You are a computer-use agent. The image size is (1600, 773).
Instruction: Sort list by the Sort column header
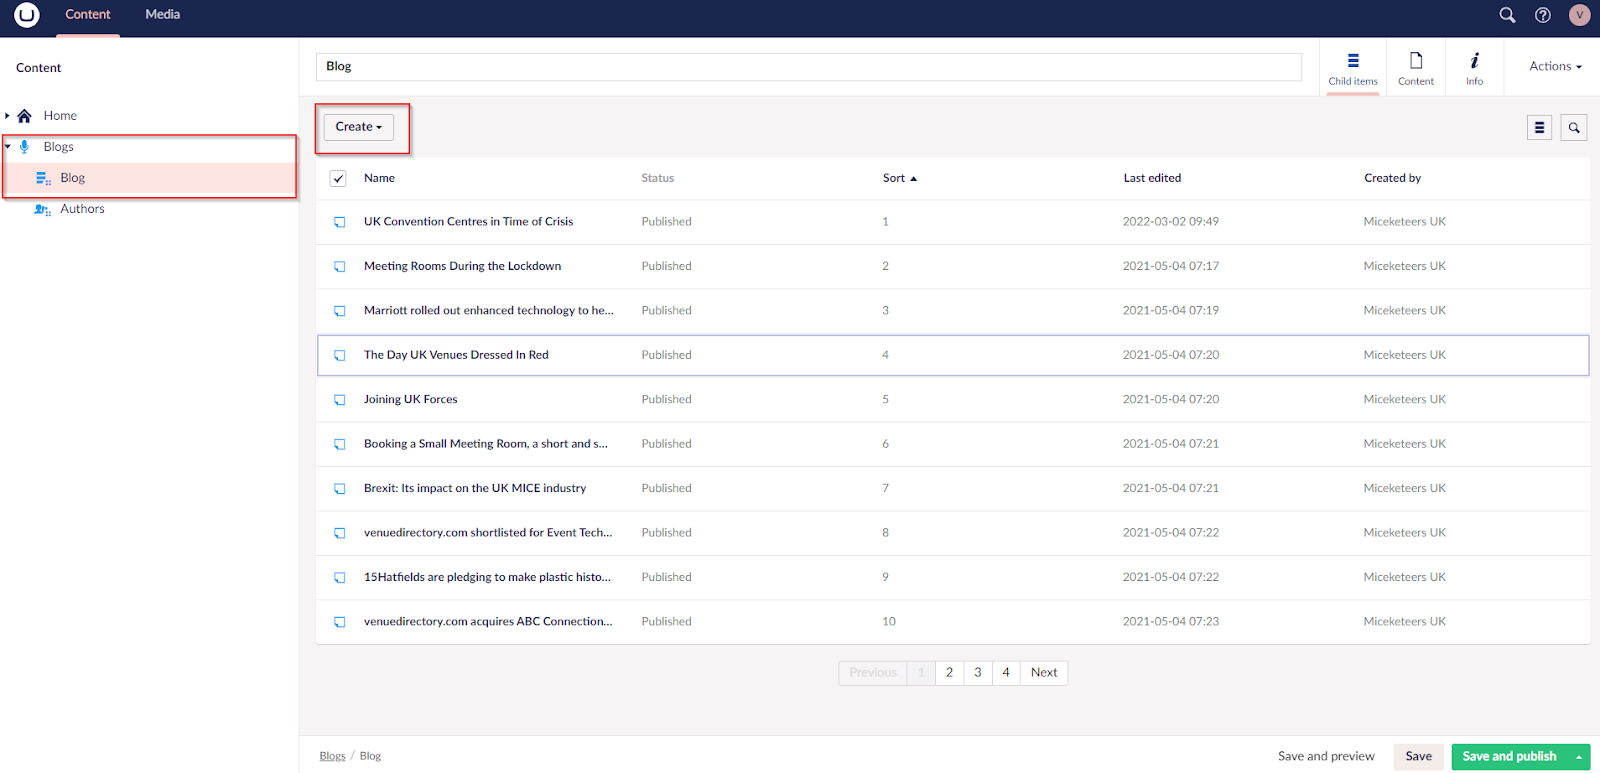(899, 178)
